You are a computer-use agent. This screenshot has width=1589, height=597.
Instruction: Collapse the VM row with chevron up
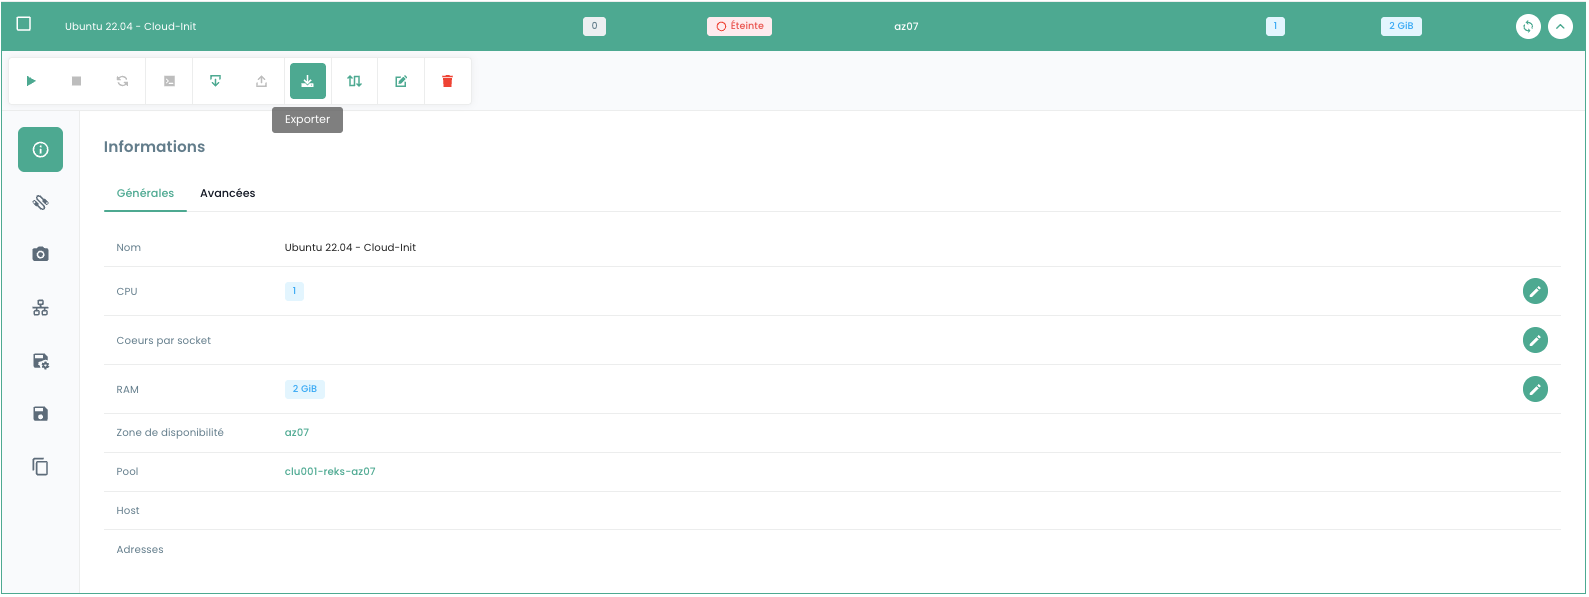1560,27
